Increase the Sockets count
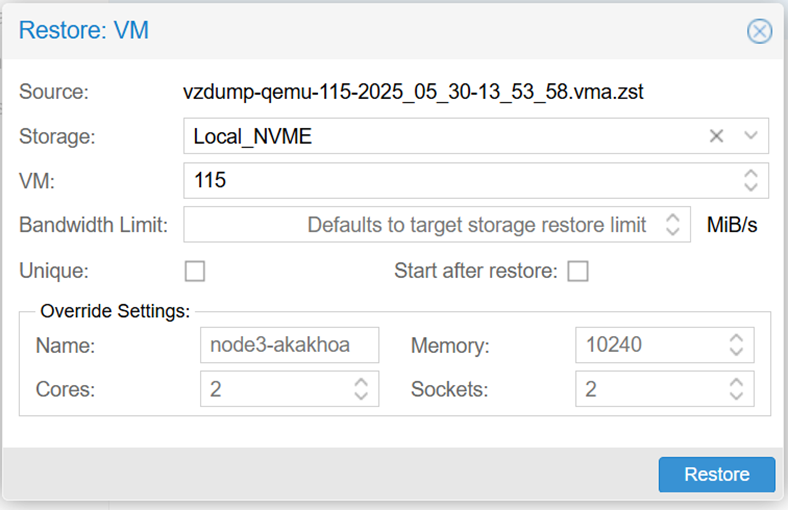Viewport: 788px width, 510px height. 736,383
